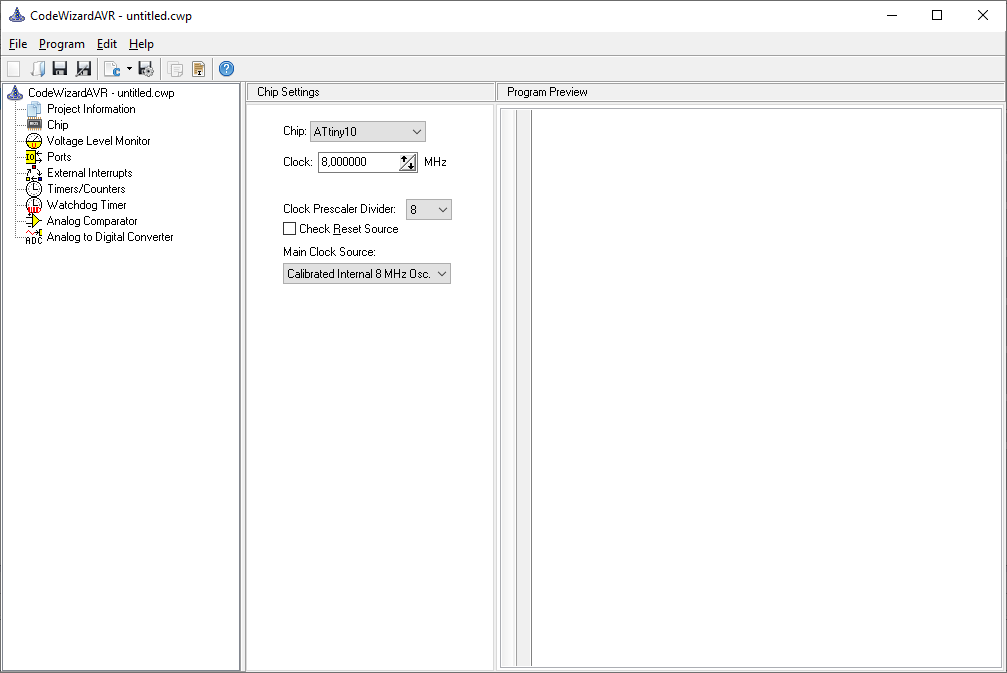Click the Clock value spinner arrows
This screenshot has height=673, width=1007.
(x=408, y=162)
